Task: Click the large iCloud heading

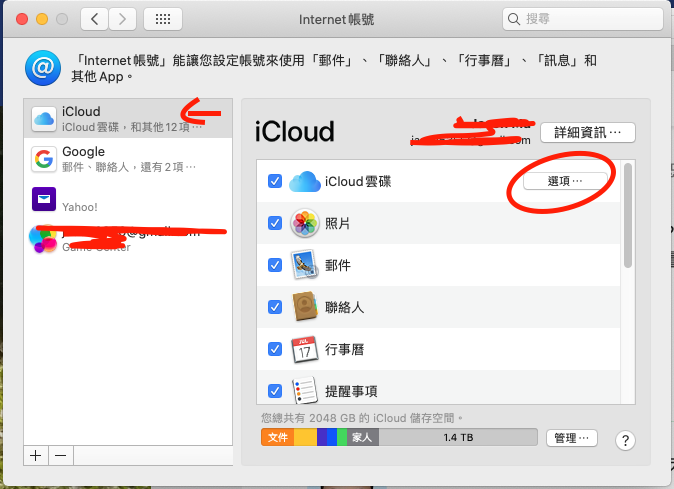Action: click(294, 131)
